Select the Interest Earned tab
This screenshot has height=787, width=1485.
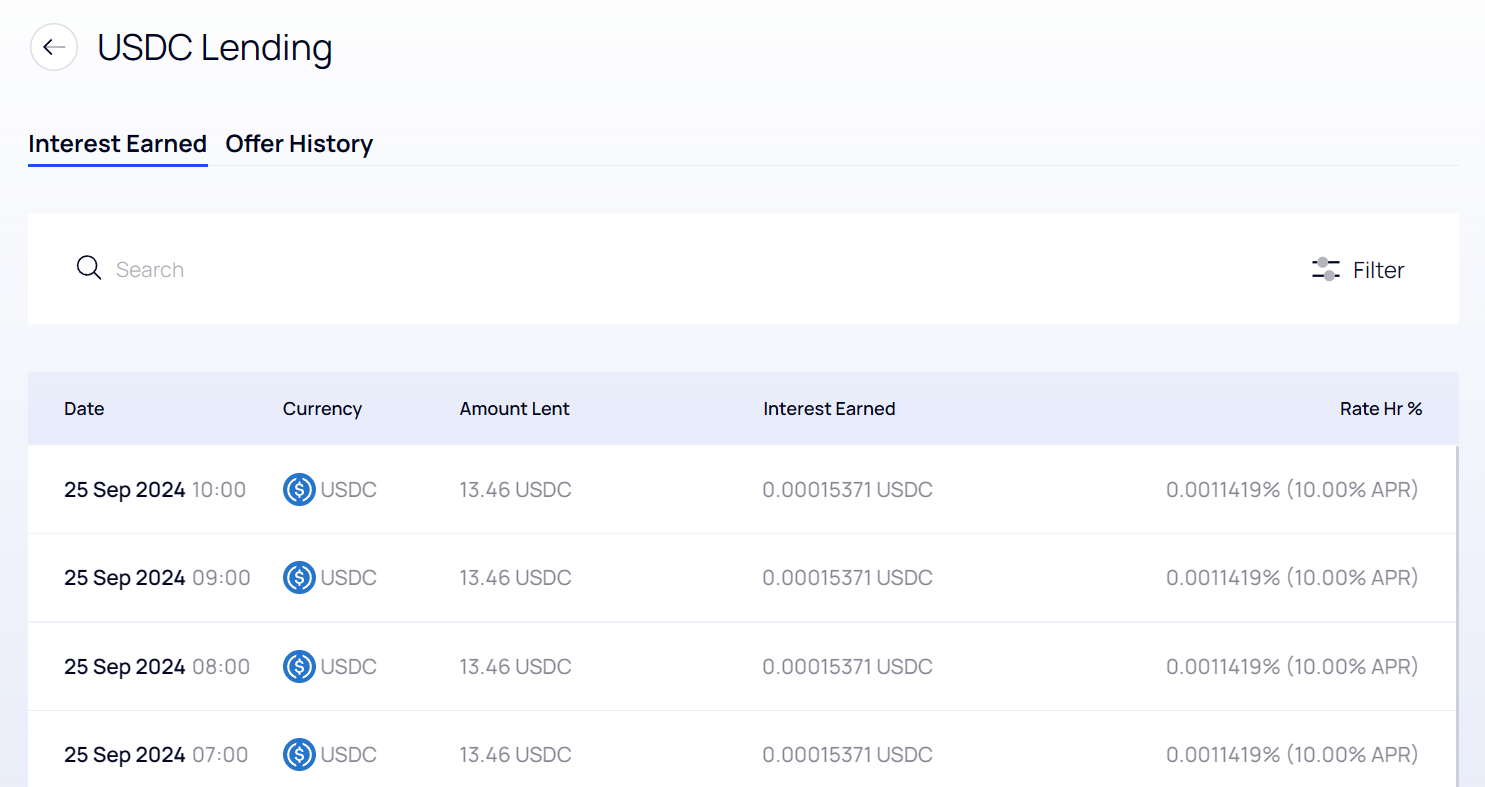click(x=117, y=143)
